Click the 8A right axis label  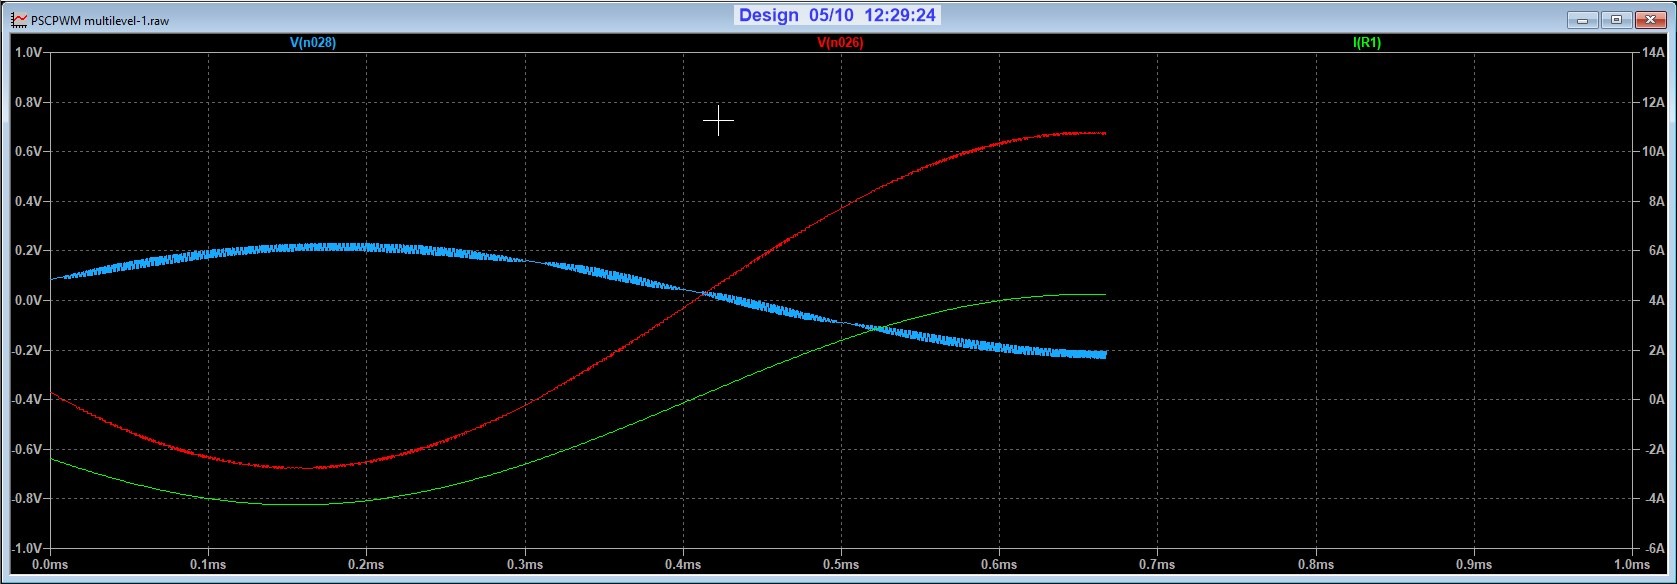tap(1657, 201)
